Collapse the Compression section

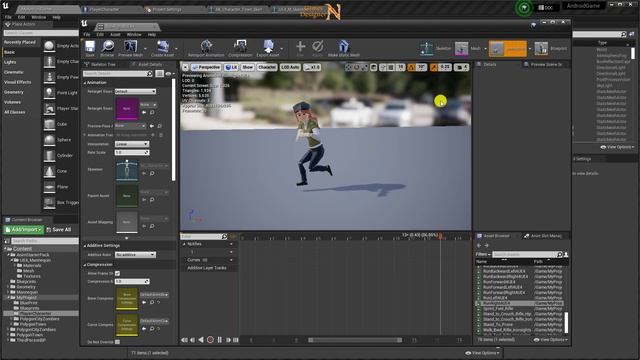85,265
